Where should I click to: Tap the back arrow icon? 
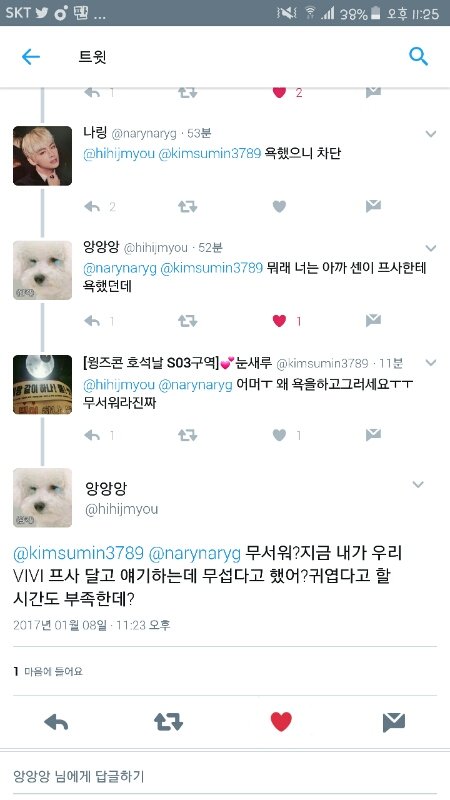(31, 57)
